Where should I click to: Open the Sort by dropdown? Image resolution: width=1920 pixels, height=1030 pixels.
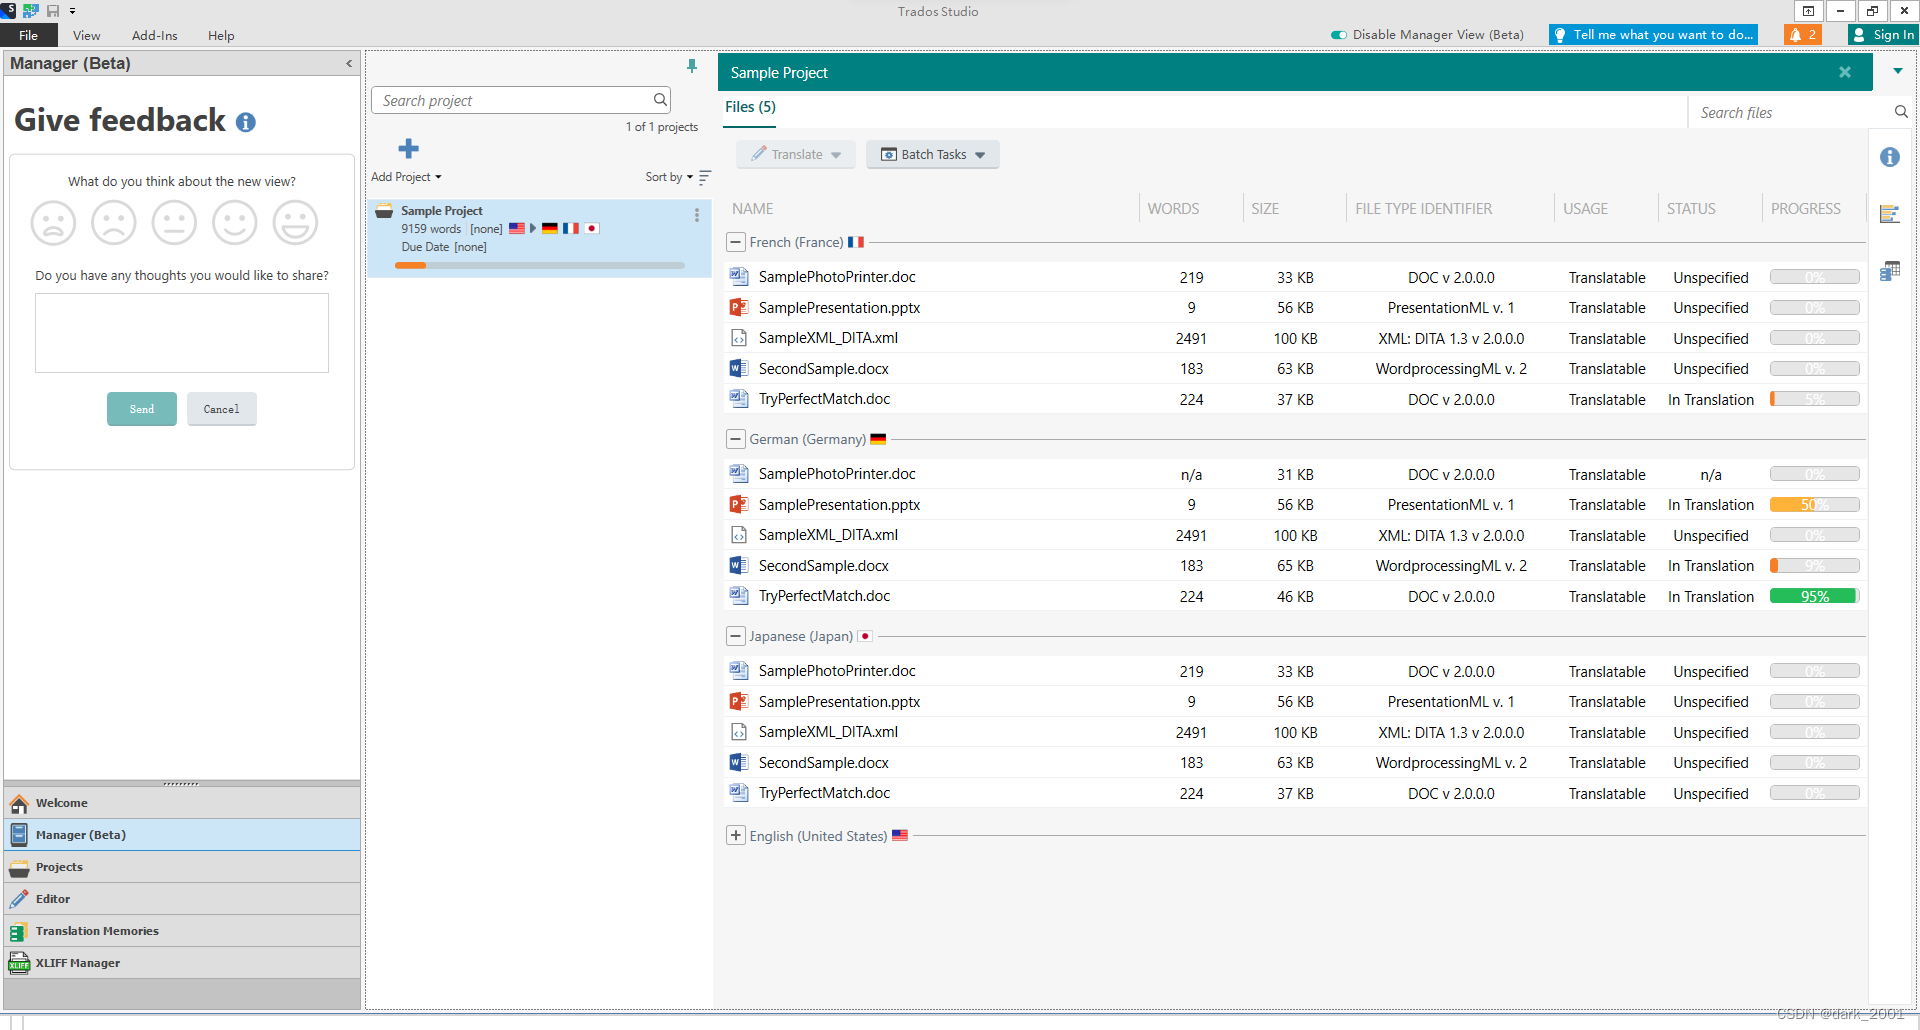point(669,177)
